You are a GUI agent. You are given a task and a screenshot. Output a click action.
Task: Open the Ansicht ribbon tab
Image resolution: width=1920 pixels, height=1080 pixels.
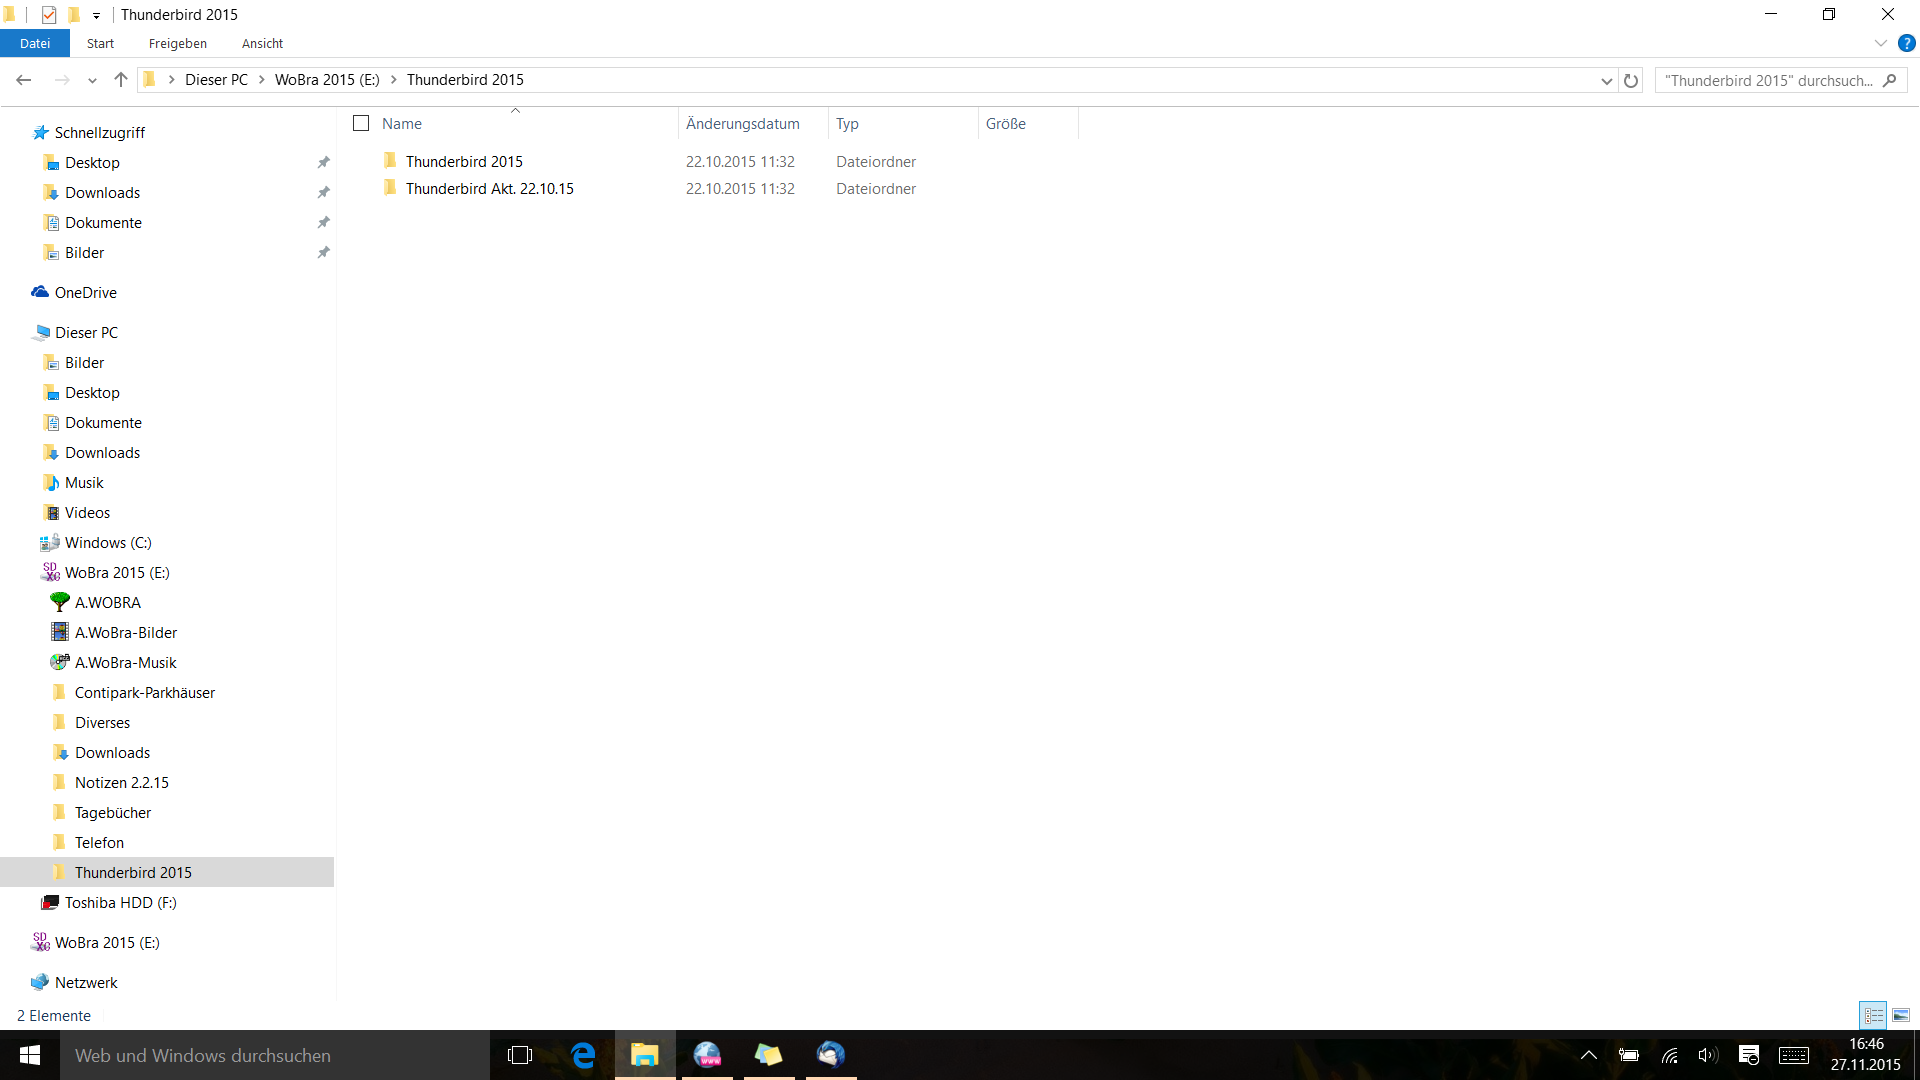point(262,44)
